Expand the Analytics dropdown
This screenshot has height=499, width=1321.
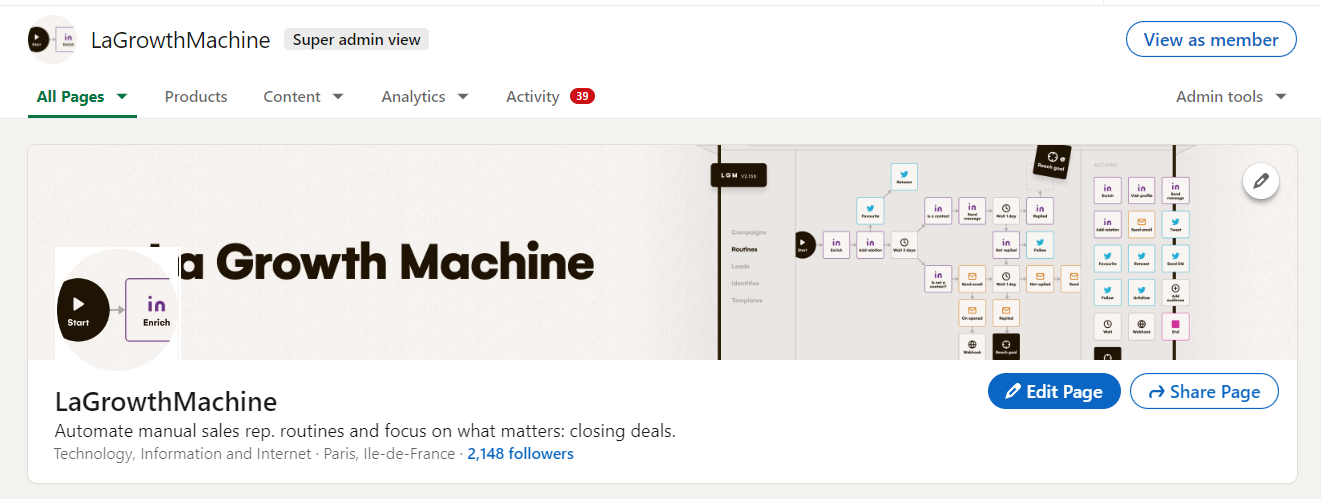pos(425,97)
